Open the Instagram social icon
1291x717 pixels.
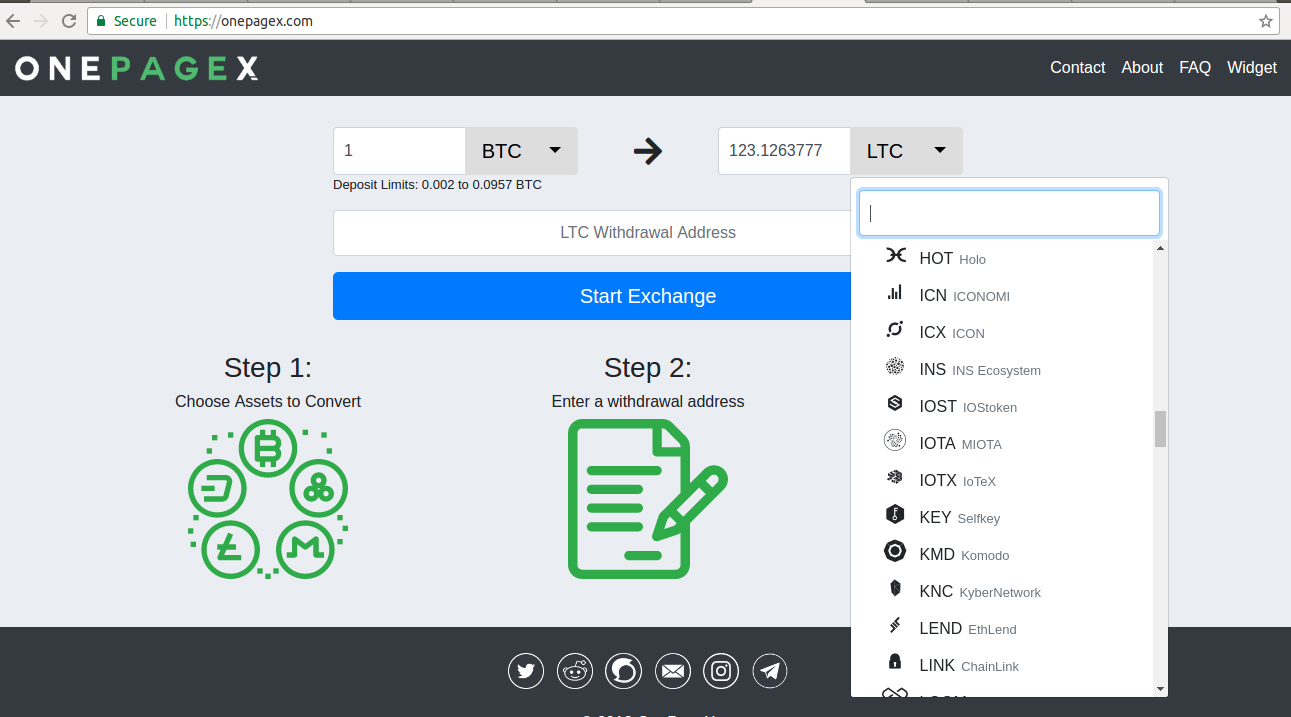point(721,671)
